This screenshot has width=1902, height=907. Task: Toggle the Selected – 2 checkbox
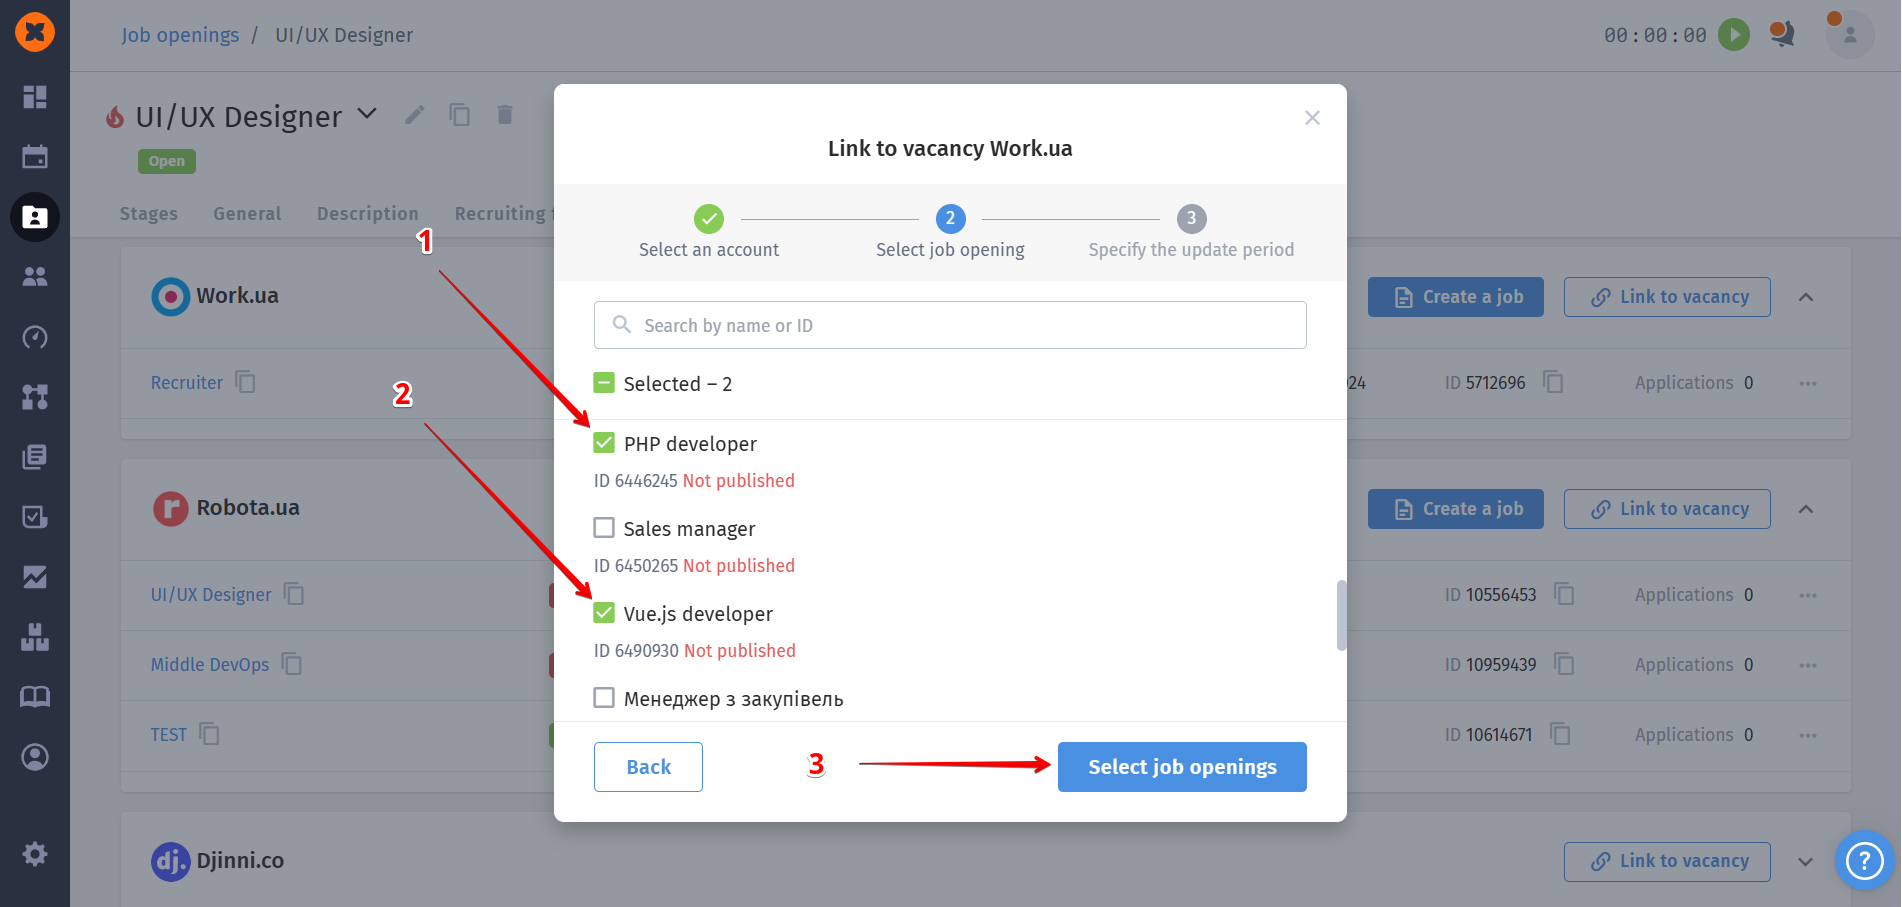tap(604, 383)
